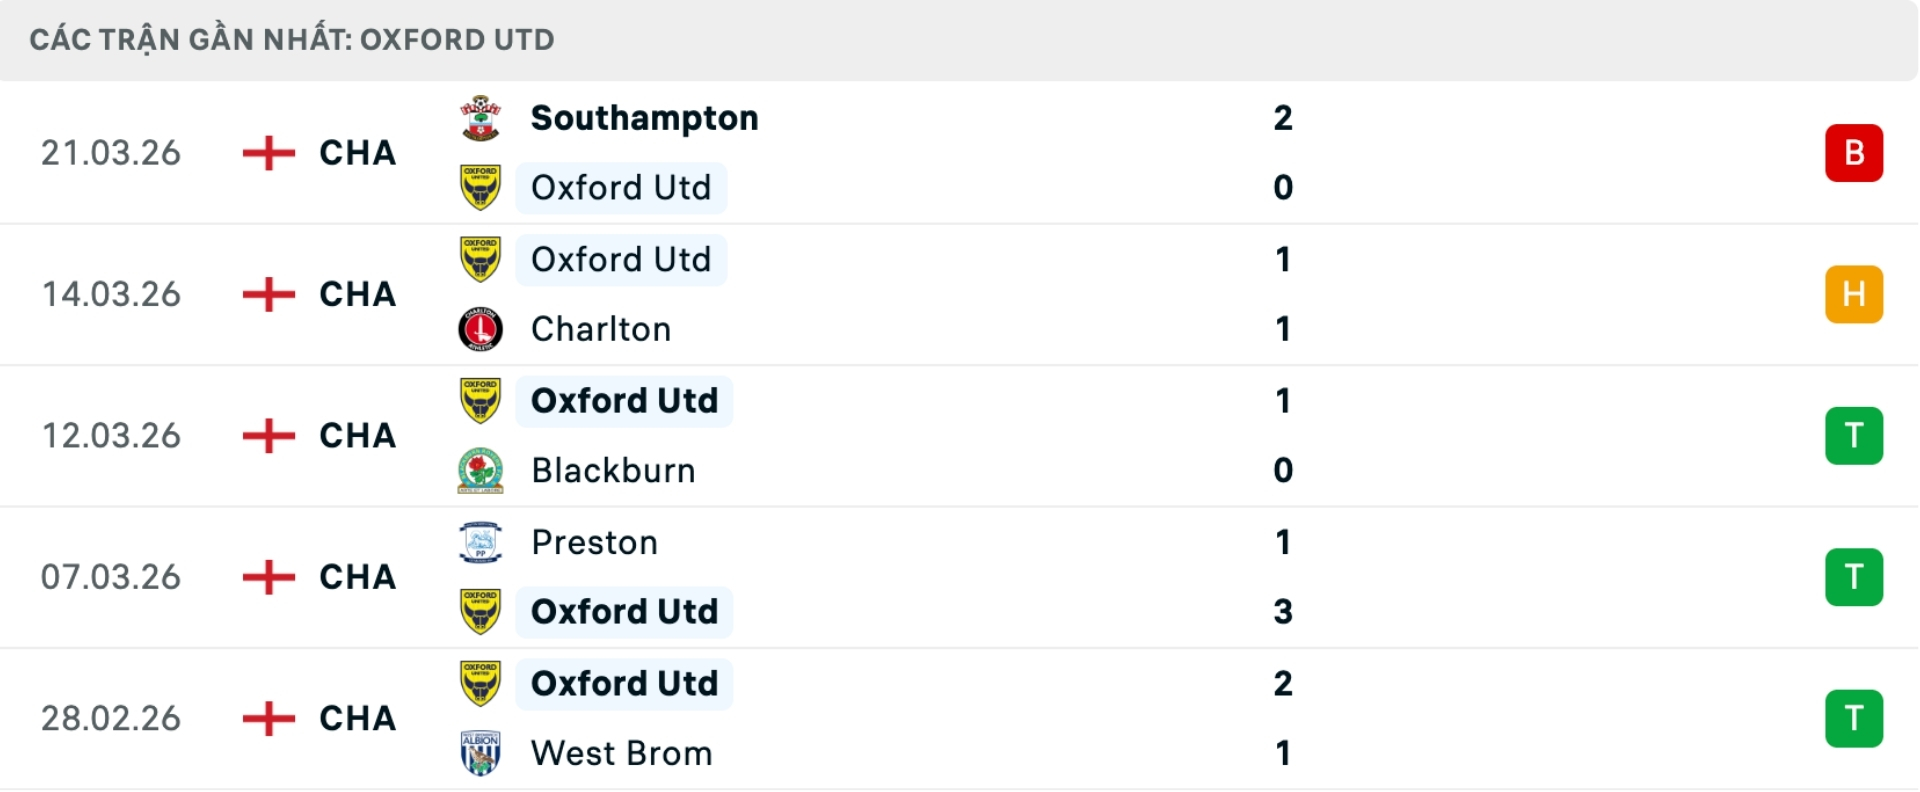Click the Southampton club crest icon
The image size is (1920, 792).
click(x=480, y=118)
